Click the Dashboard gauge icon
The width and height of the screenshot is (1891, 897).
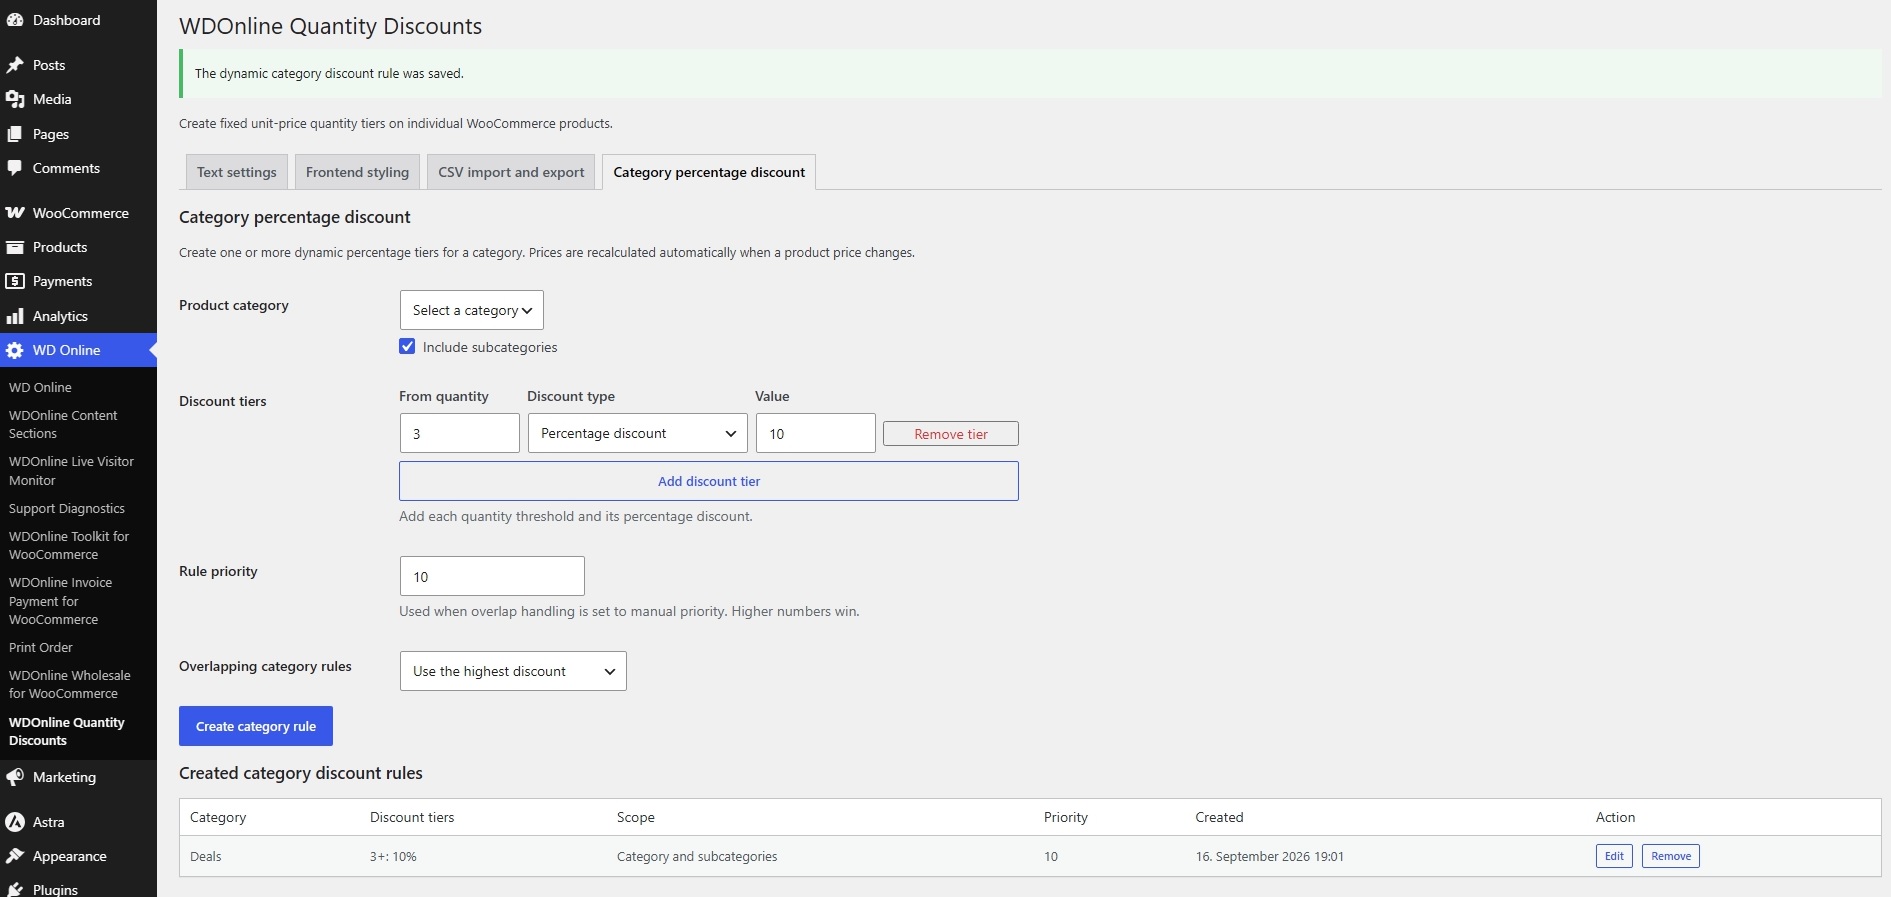click(15, 20)
